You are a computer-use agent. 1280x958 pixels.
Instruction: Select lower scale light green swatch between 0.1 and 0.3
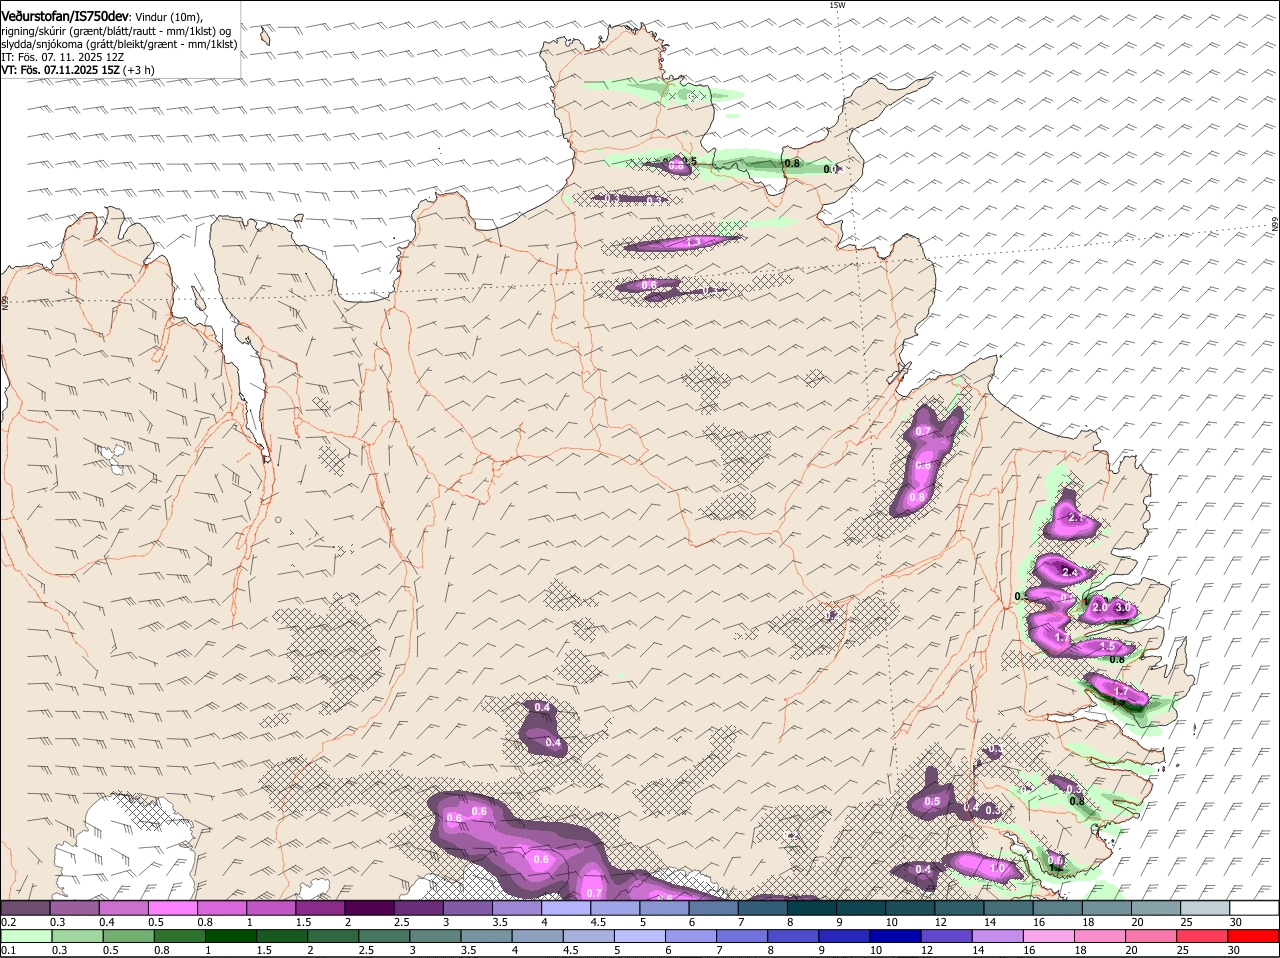[x=26, y=937]
